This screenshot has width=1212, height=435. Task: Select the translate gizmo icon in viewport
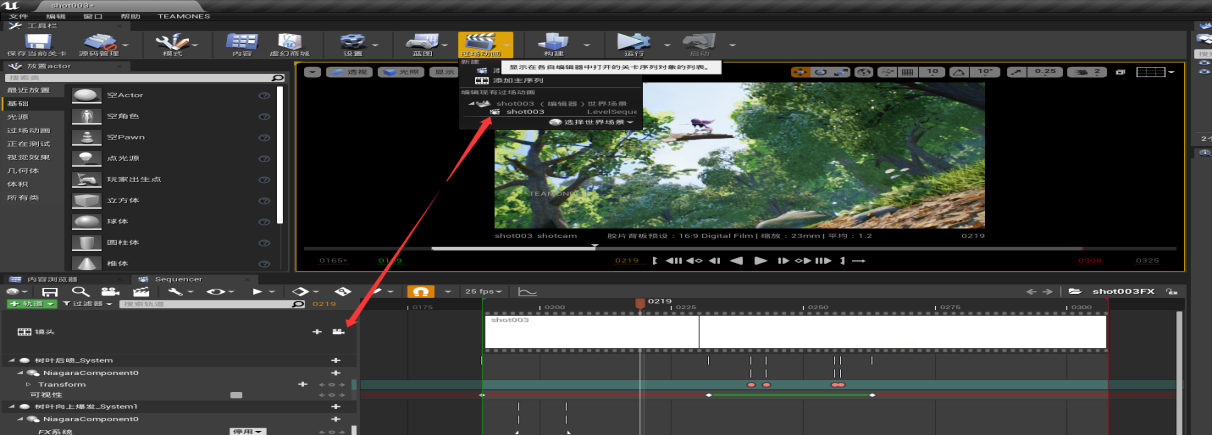[801, 72]
